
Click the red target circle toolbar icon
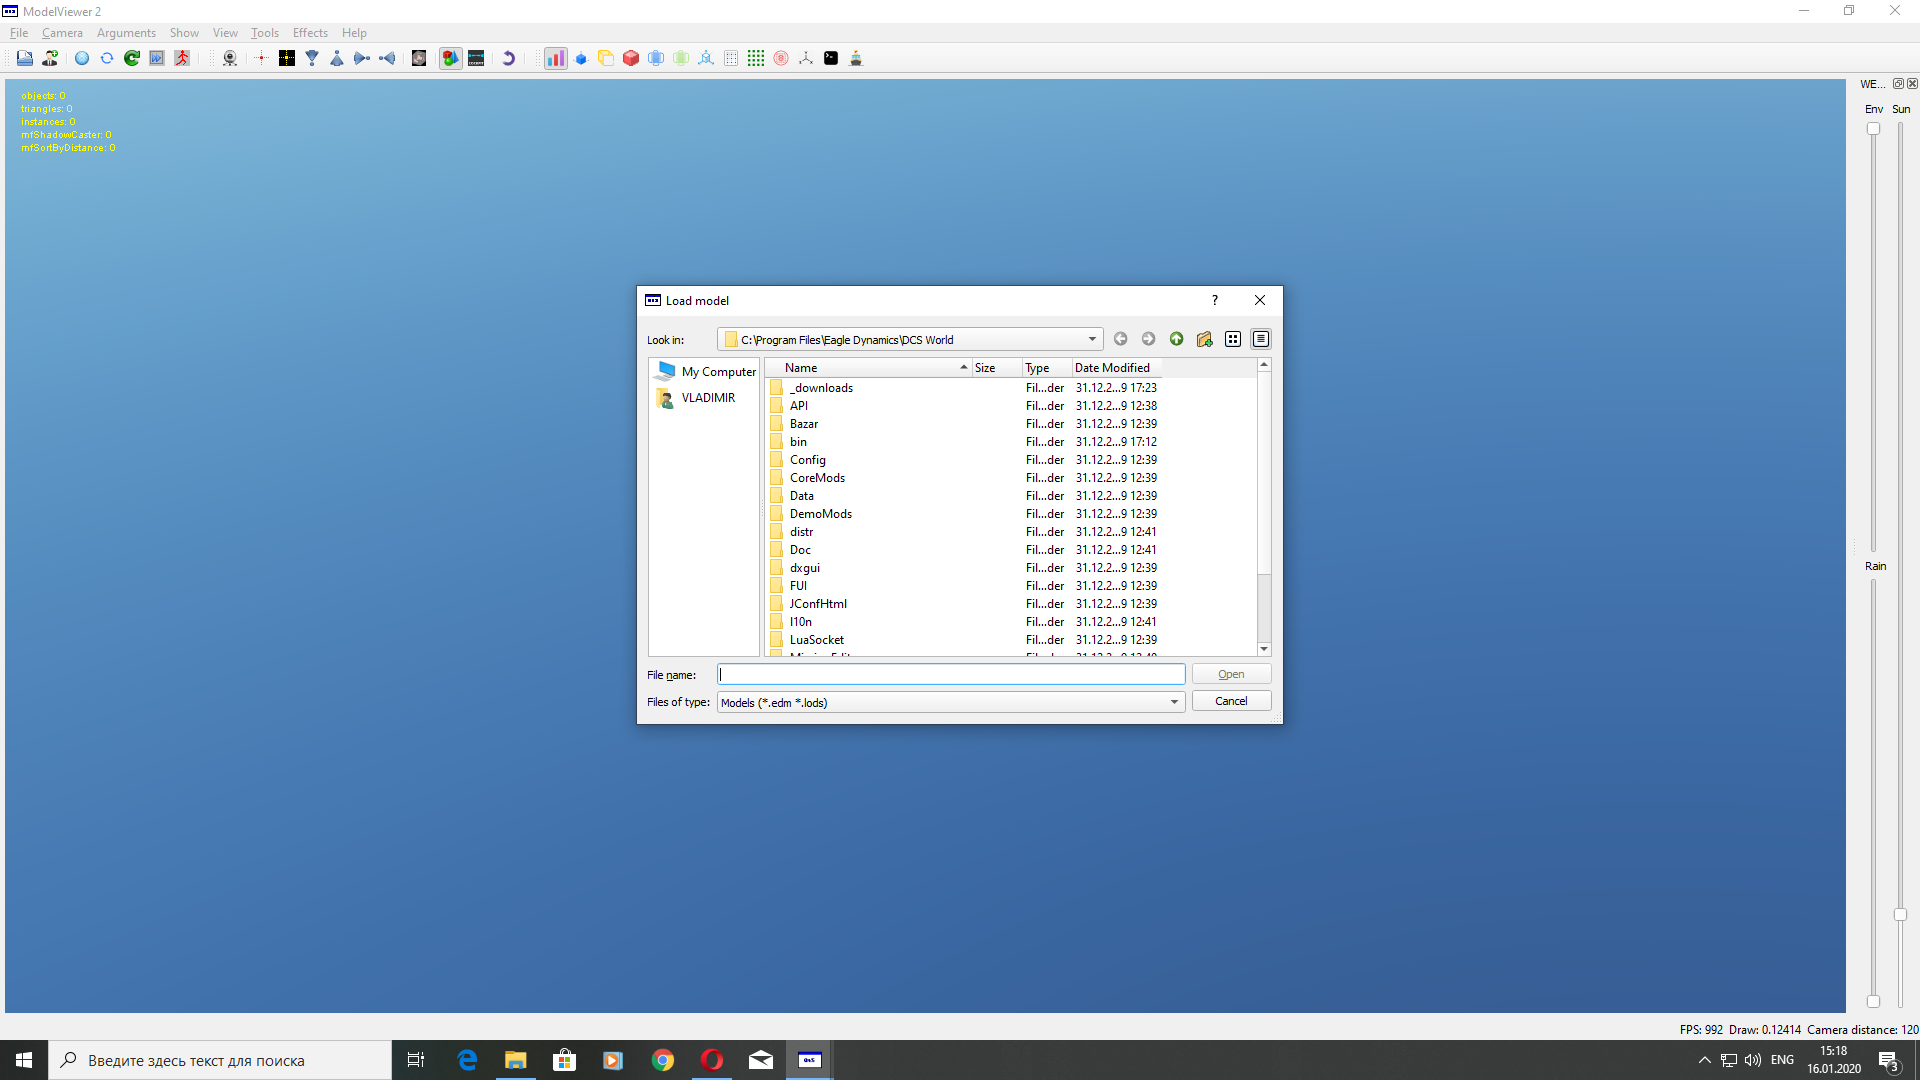(x=781, y=58)
